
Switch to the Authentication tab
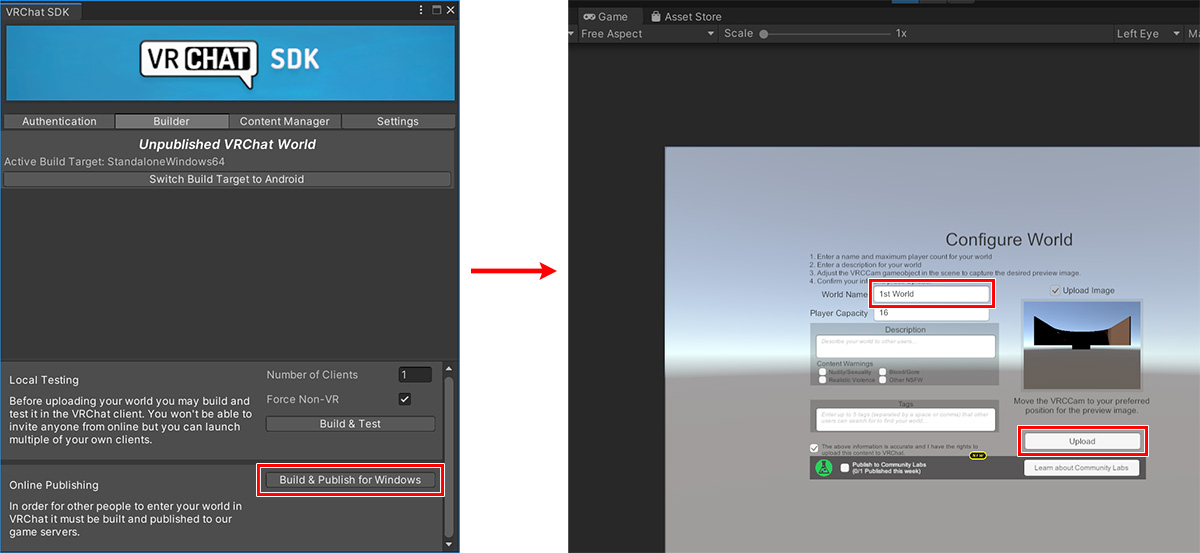pos(59,121)
